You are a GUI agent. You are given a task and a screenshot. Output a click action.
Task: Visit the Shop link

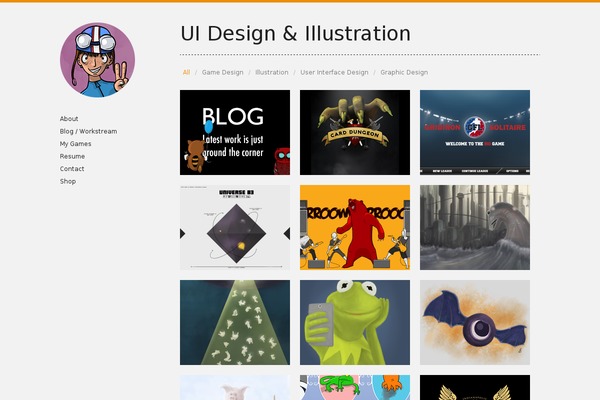tap(68, 181)
